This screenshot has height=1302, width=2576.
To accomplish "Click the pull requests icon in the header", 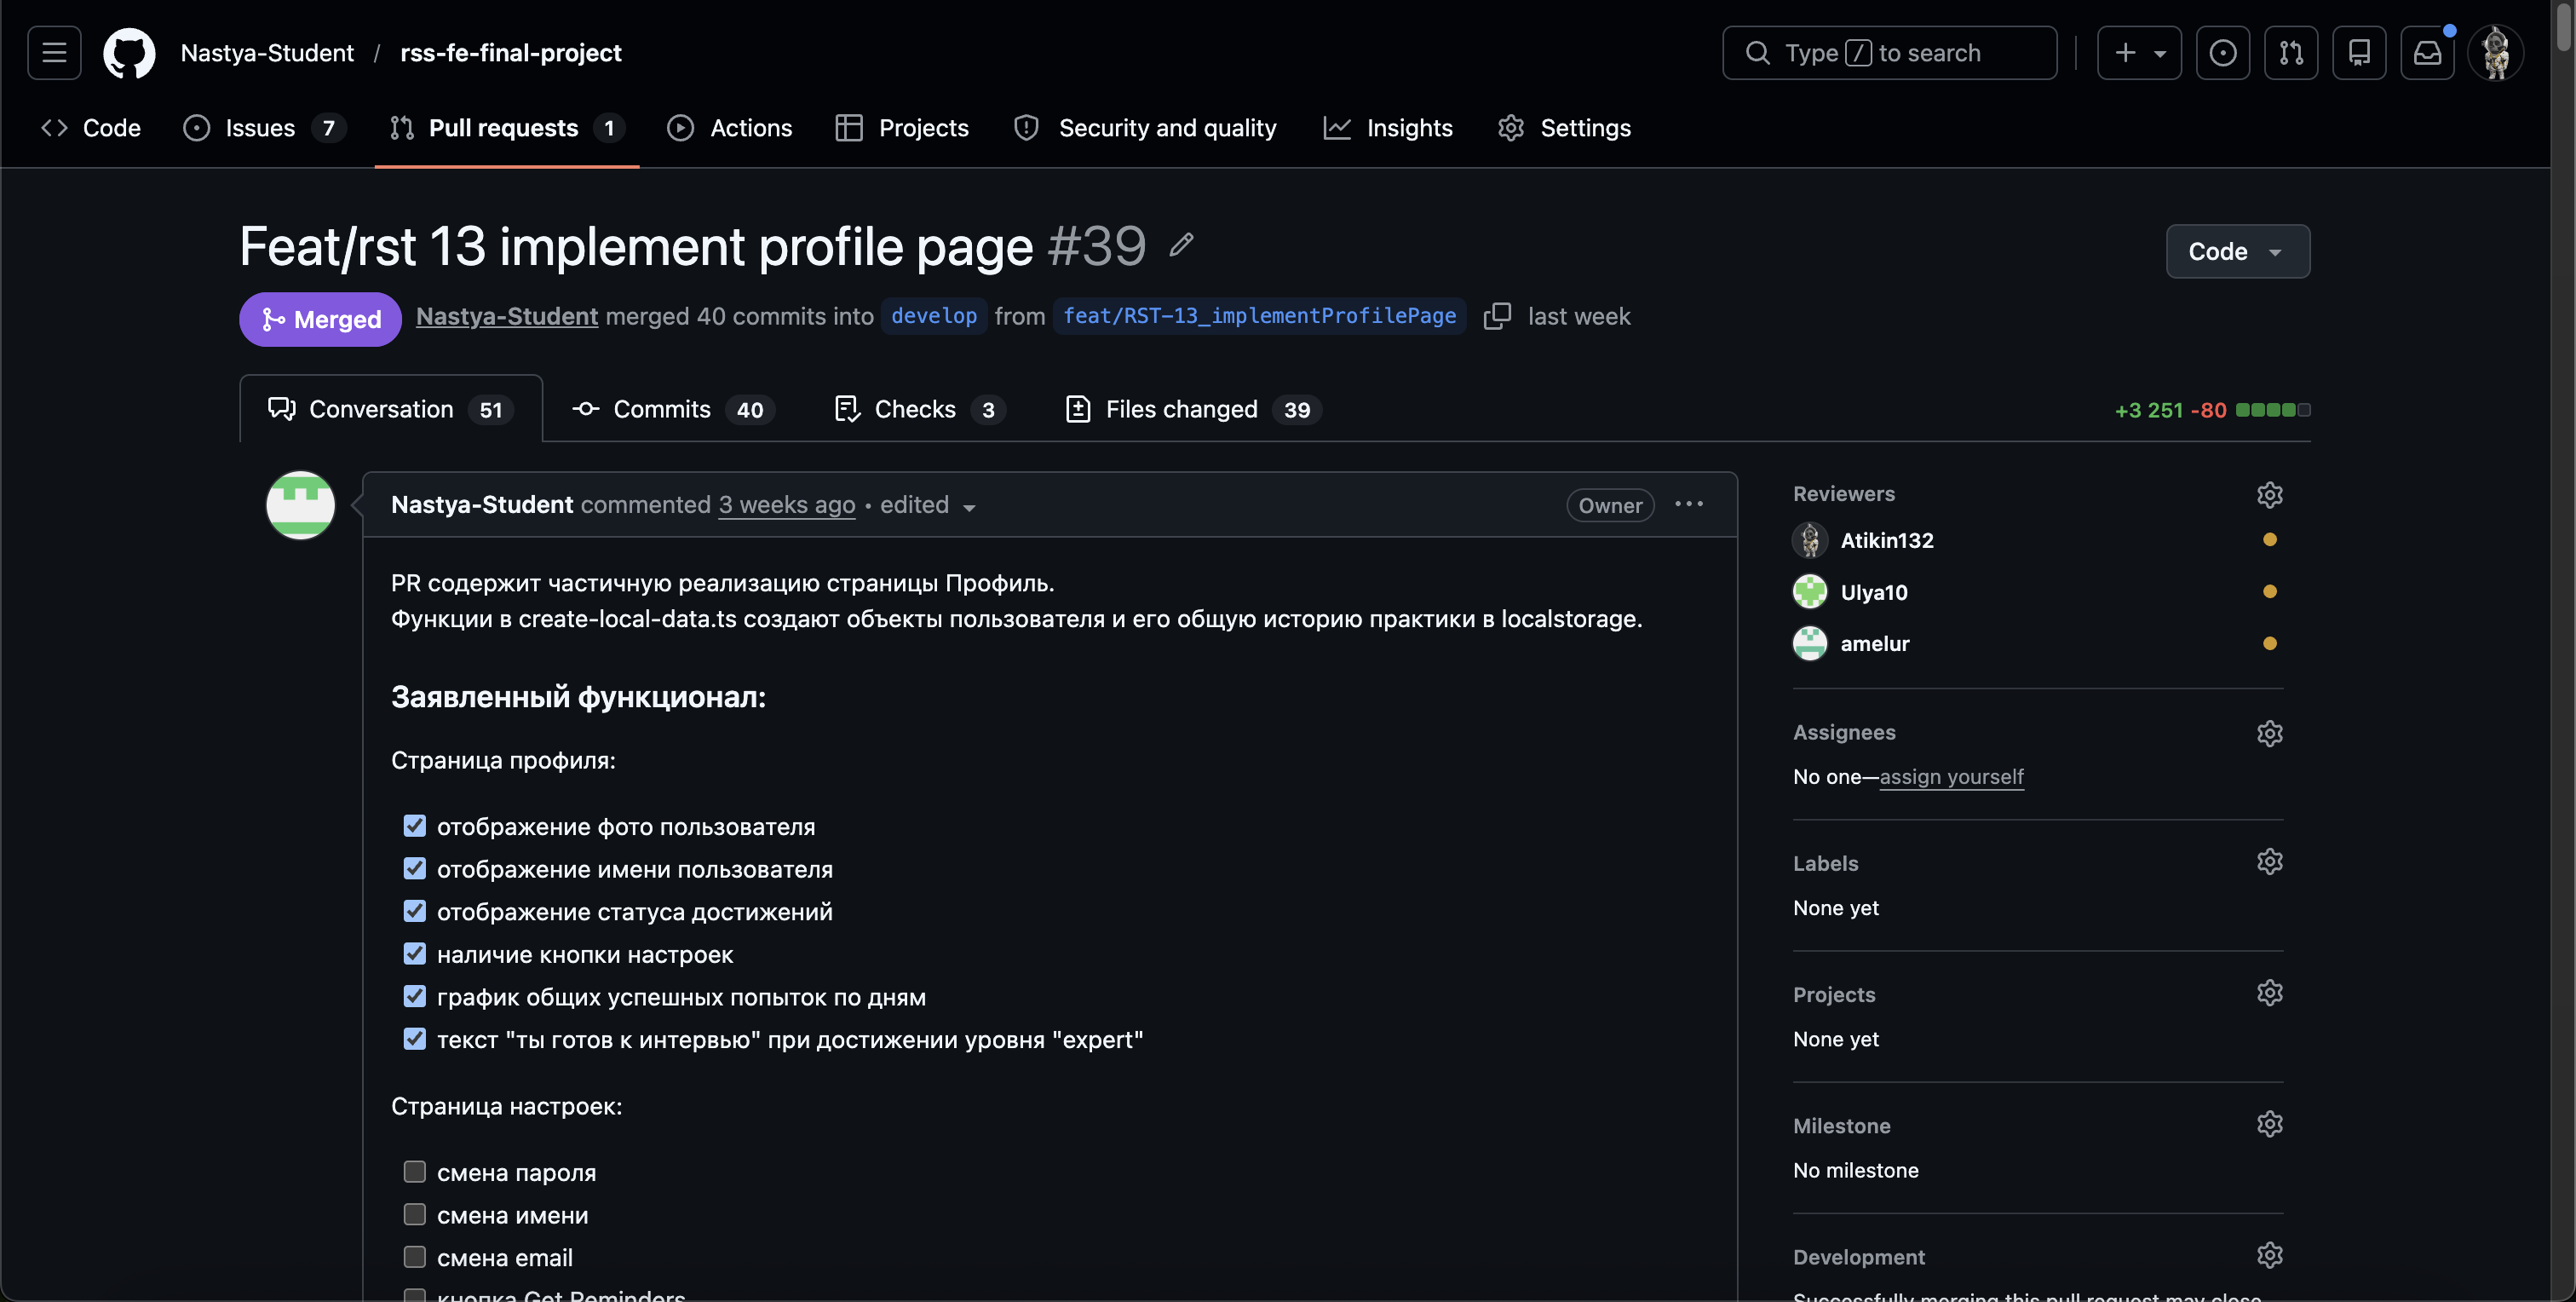I will [x=2291, y=53].
